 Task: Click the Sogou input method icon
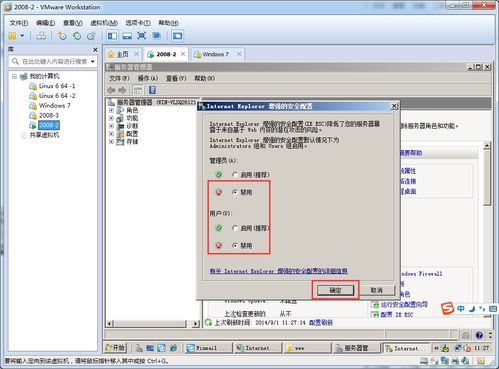click(447, 308)
